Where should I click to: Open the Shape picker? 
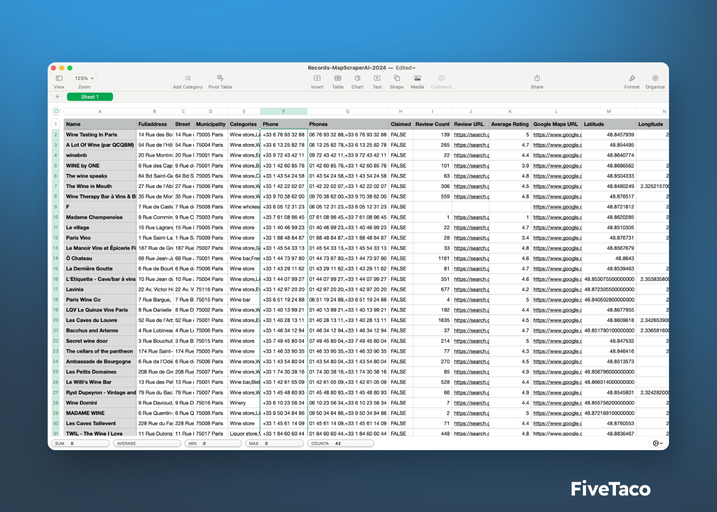pyautogui.click(x=397, y=78)
